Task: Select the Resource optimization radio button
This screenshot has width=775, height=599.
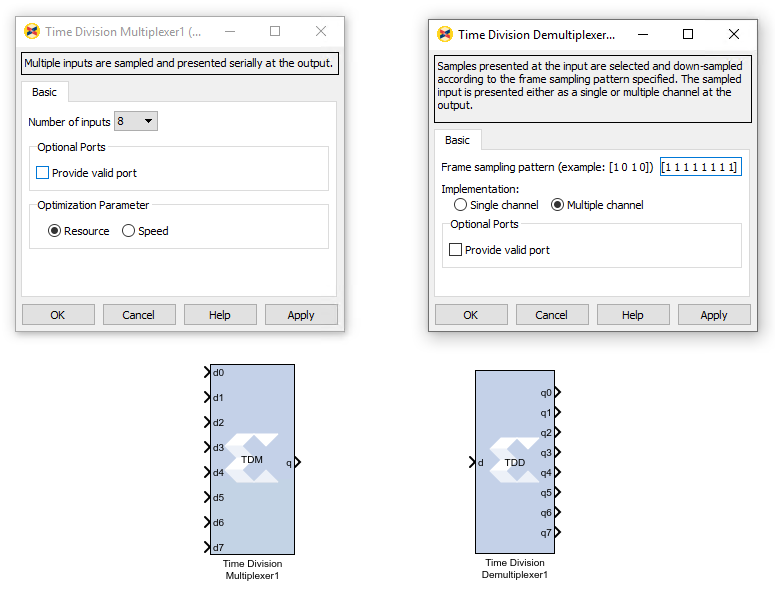Action: pyautogui.click(x=55, y=231)
